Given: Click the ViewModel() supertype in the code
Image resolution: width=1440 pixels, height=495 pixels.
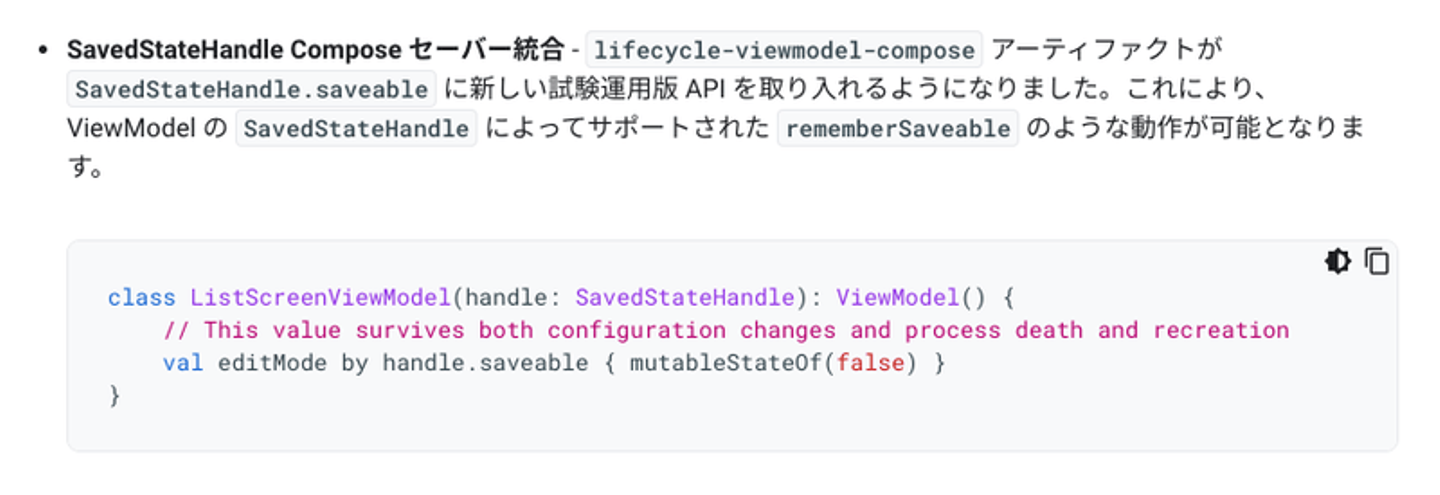Looking at the screenshot, I should point(896,298).
